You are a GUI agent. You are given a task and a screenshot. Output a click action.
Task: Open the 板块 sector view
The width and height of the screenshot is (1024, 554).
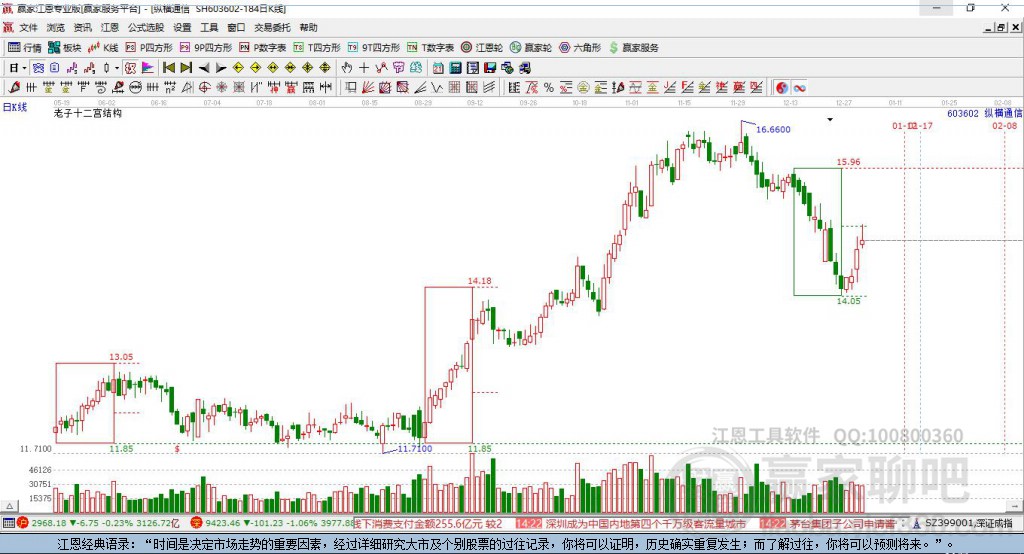click(x=64, y=48)
